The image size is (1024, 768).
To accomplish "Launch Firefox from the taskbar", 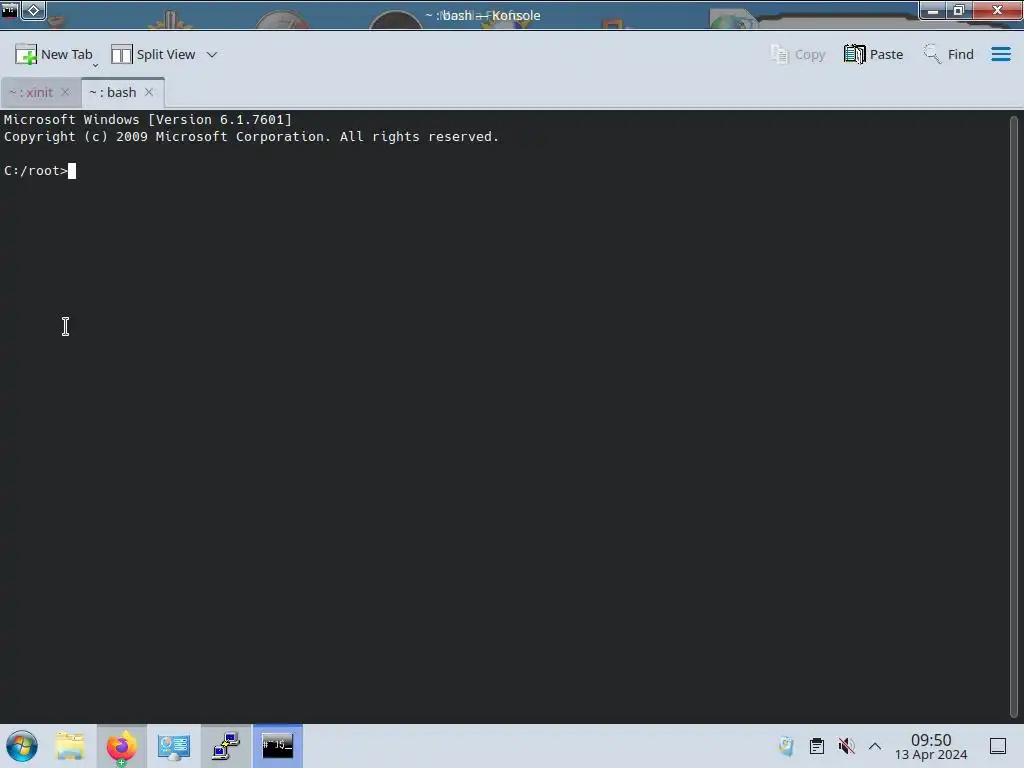I will [x=121, y=746].
